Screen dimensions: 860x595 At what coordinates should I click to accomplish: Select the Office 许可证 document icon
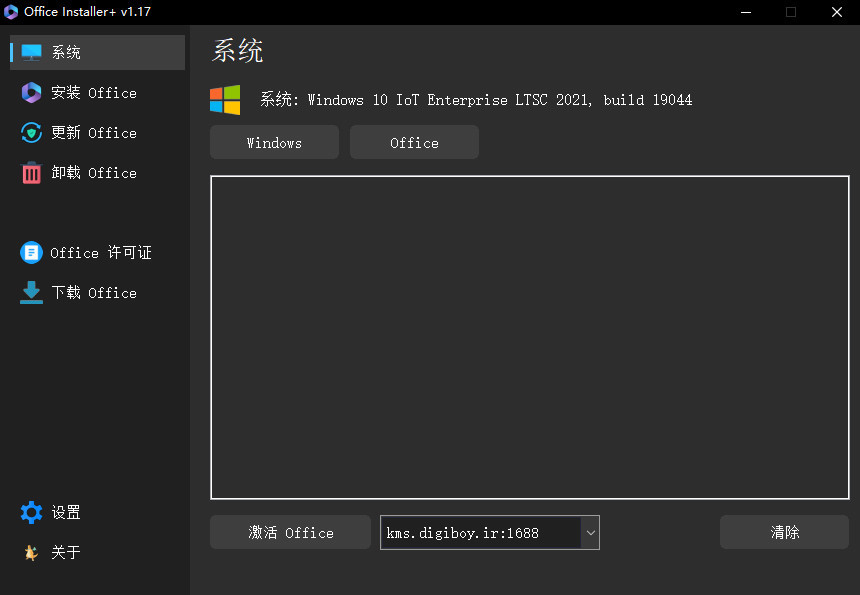click(x=31, y=252)
